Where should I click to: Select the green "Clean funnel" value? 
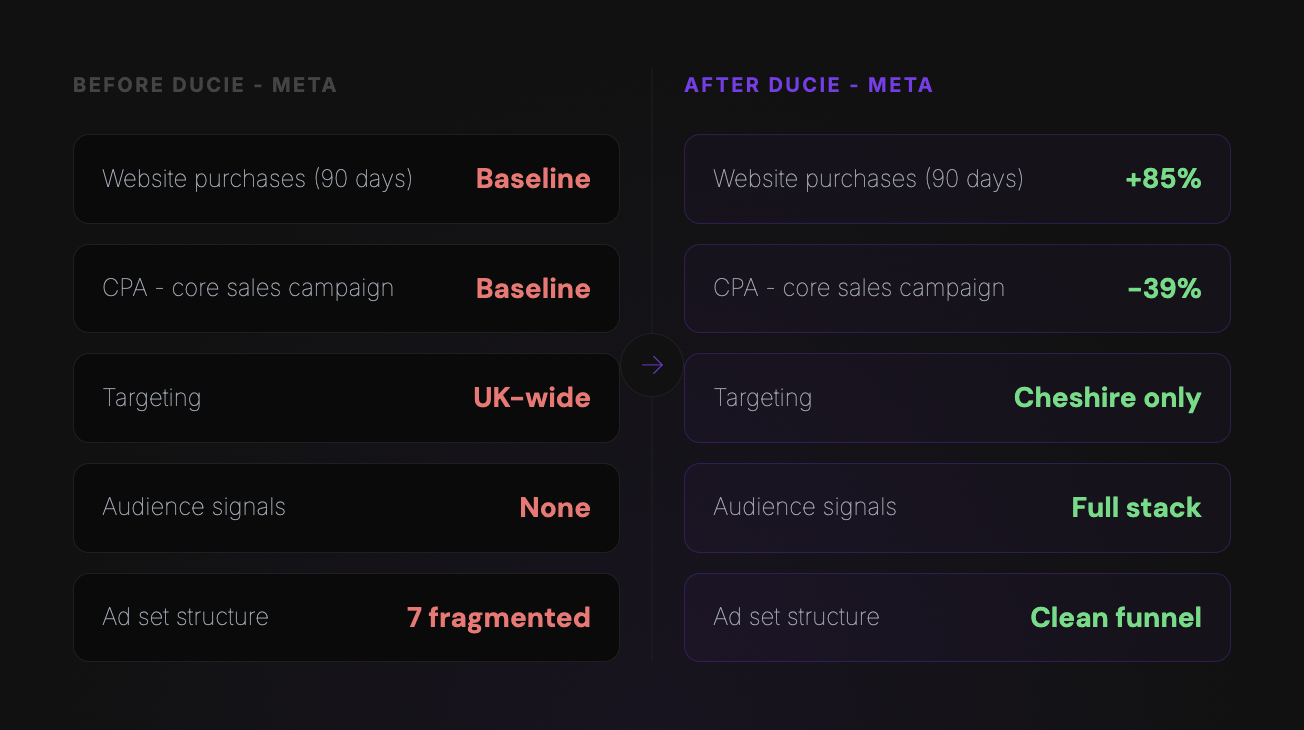pyautogui.click(x=1116, y=617)
